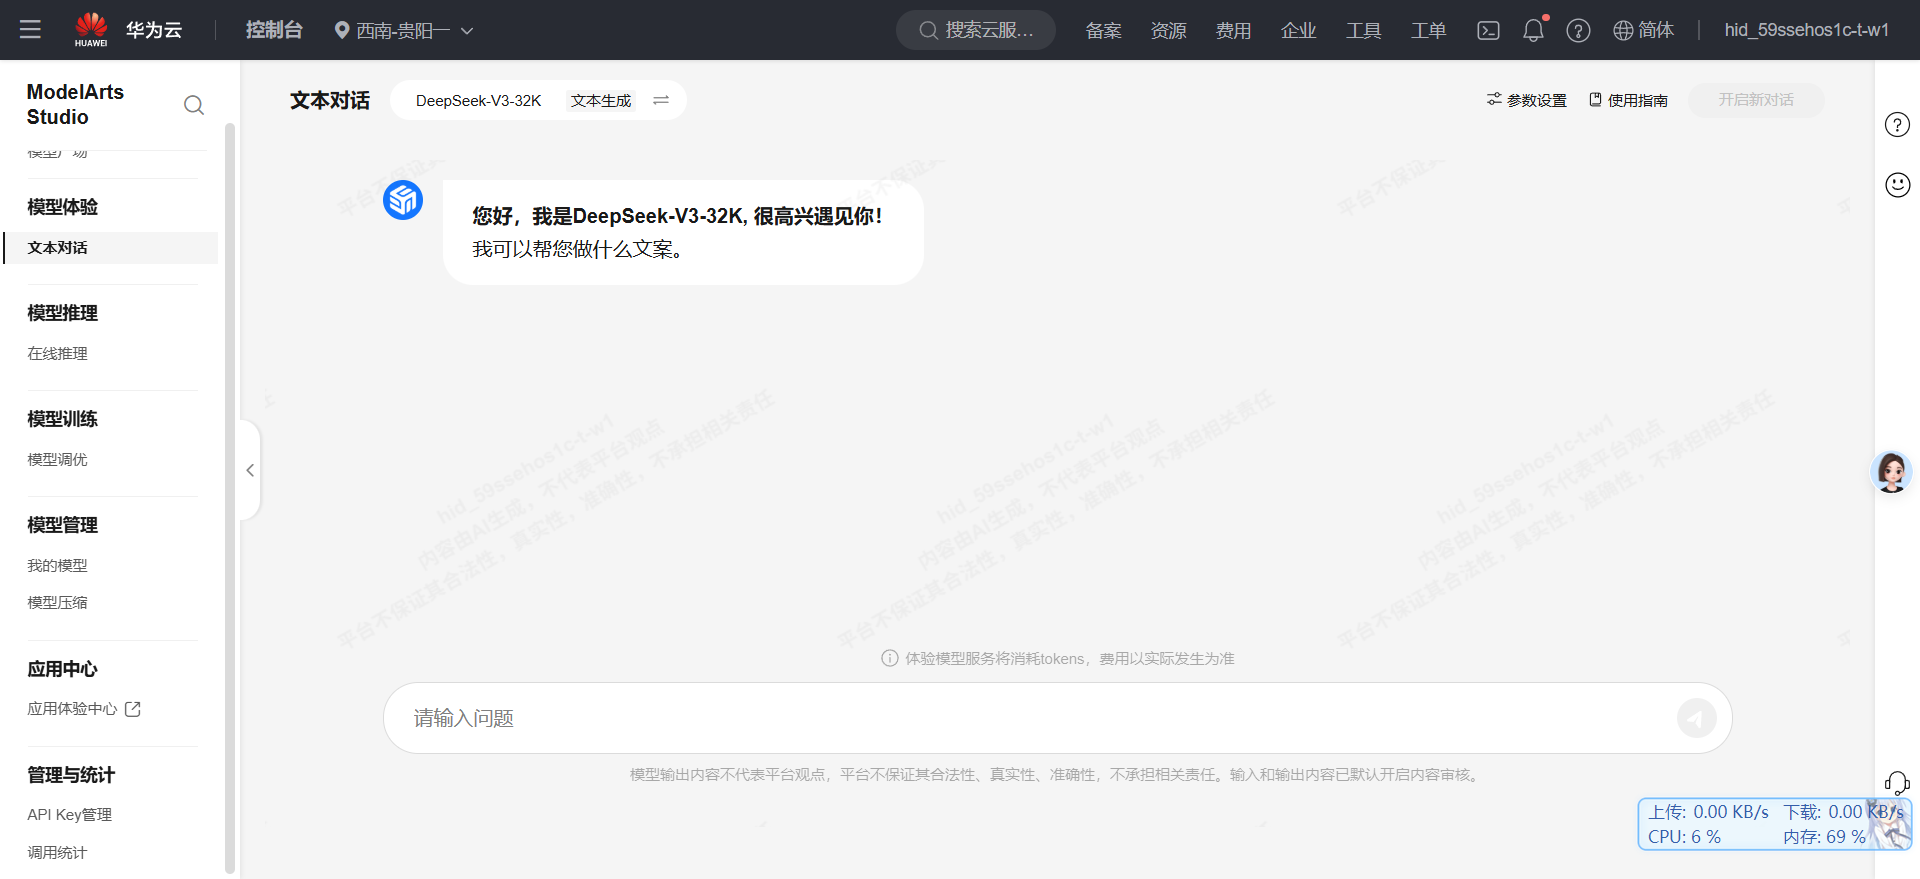Click the Huawei Cloud logo
Viewport: 1920px width, 879px height.
(x=128, y=30)
